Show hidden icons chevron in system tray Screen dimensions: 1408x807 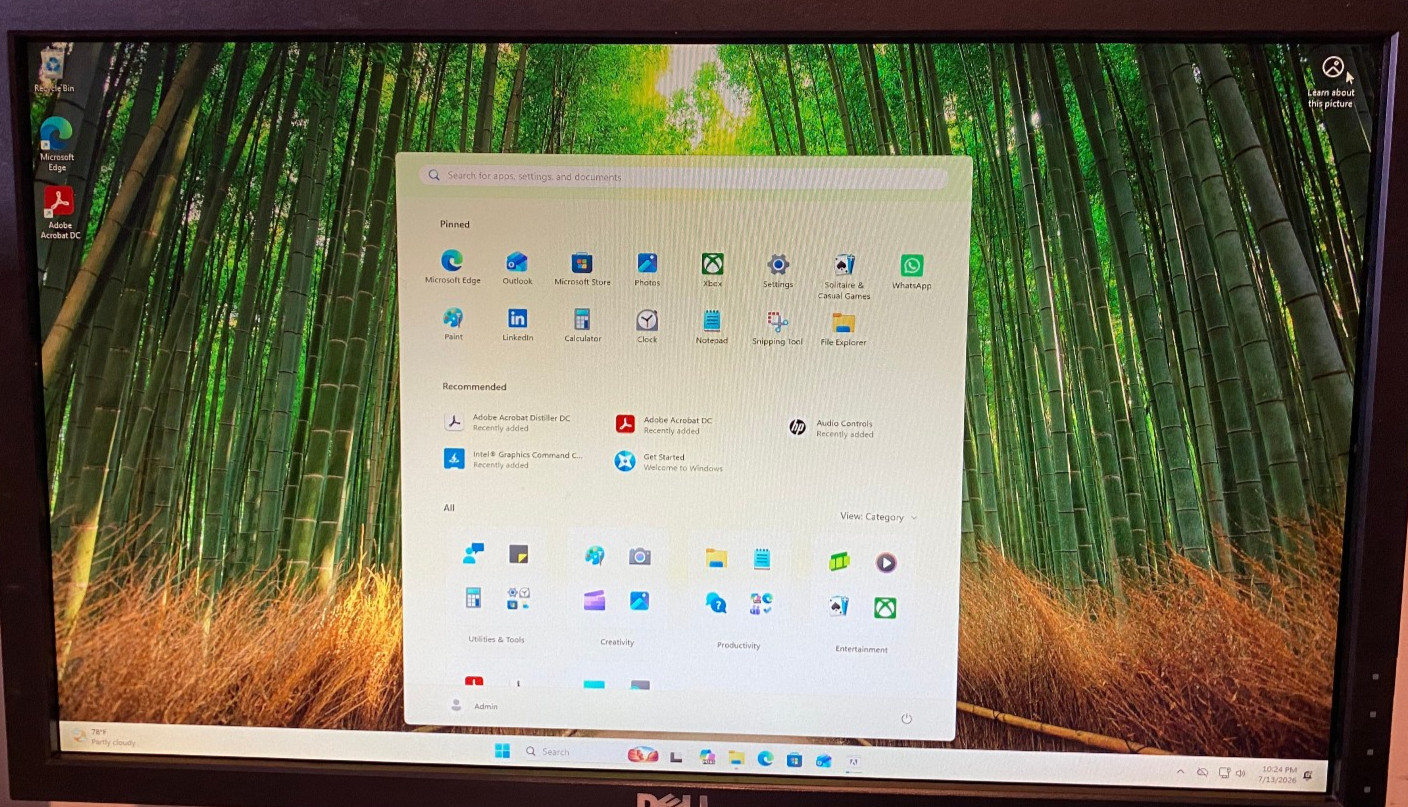coord(1180,771)
